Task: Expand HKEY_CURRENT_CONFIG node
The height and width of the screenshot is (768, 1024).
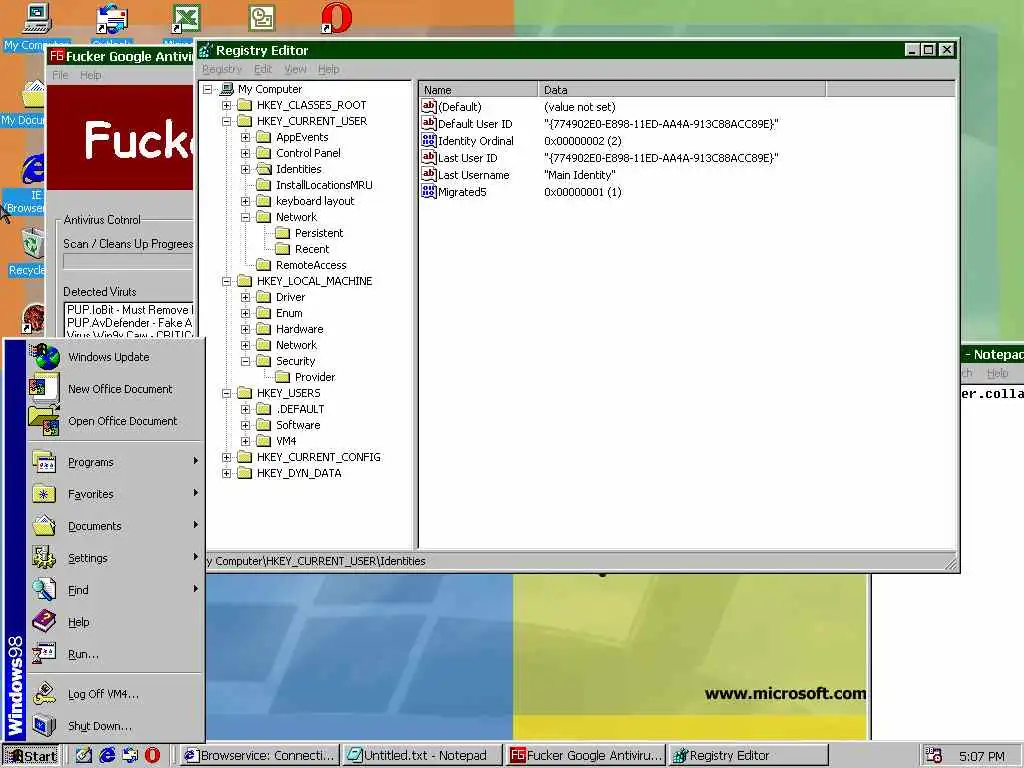Action: tap(227, 457)
